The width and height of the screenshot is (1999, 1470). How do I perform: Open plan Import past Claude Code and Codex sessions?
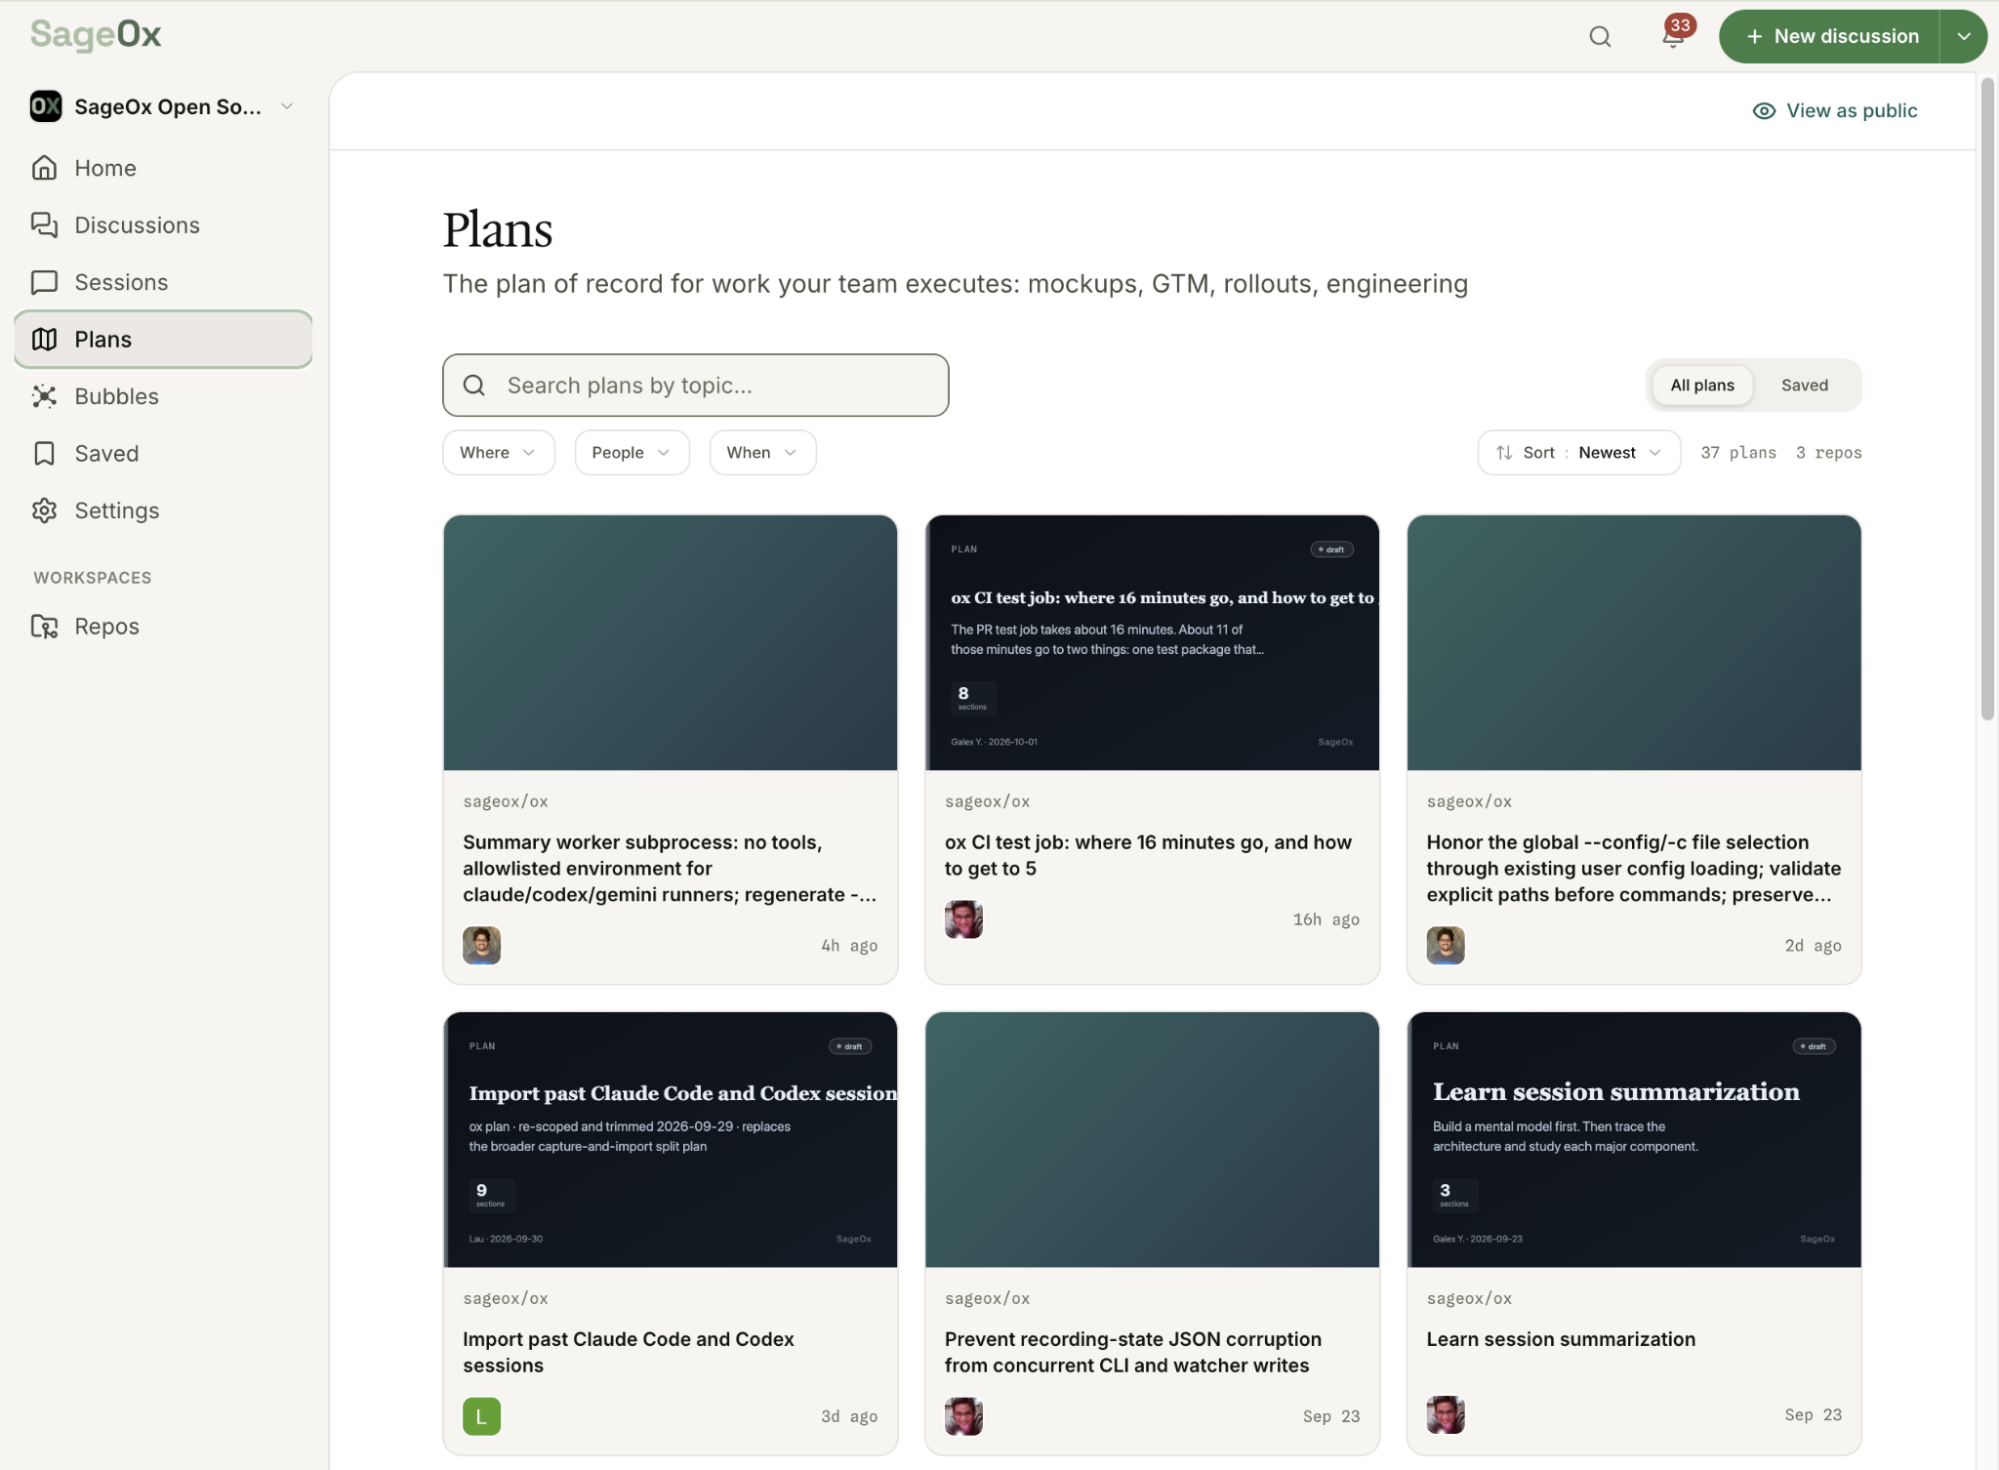click(x=628, y=1352)
